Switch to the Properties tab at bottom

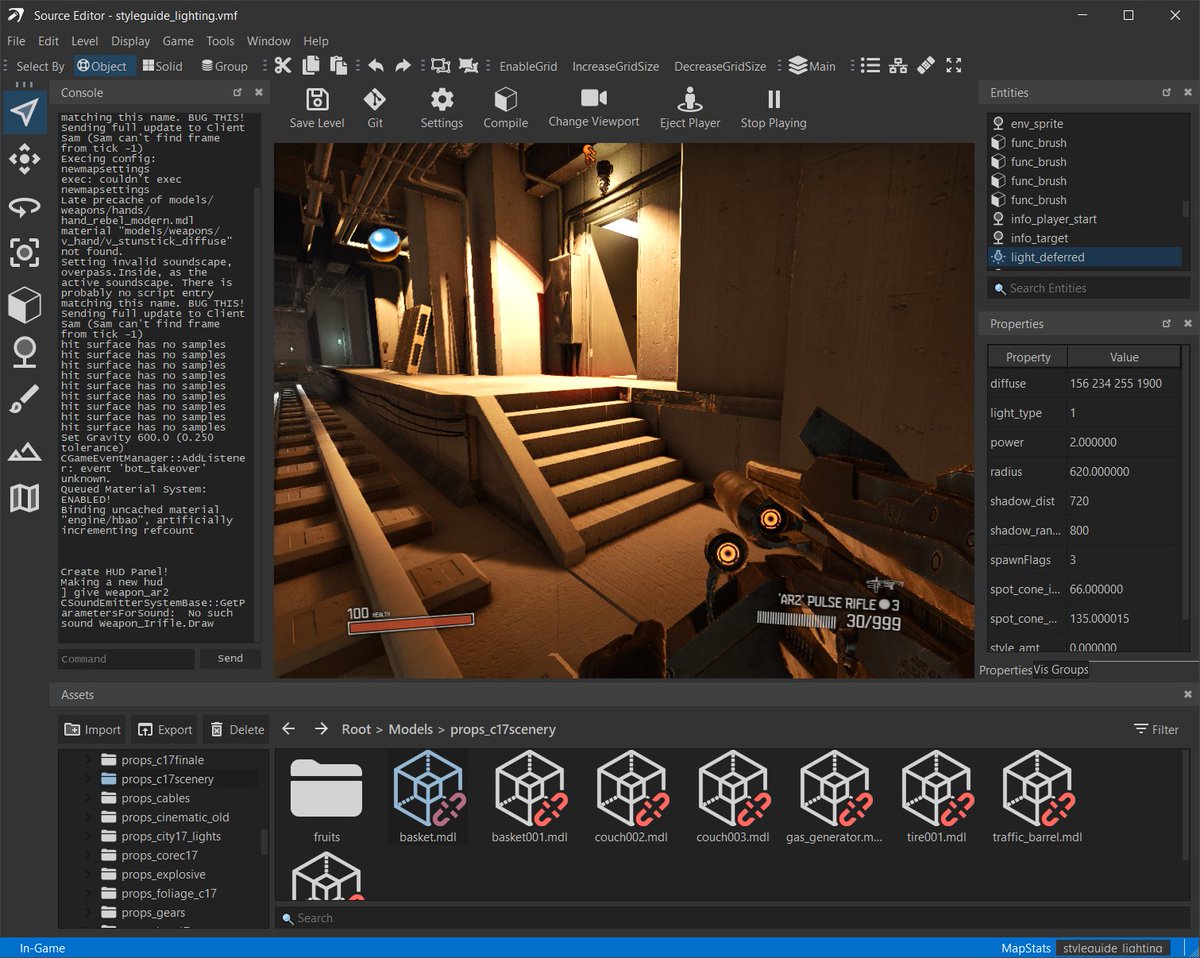[x=1005, y=670]
